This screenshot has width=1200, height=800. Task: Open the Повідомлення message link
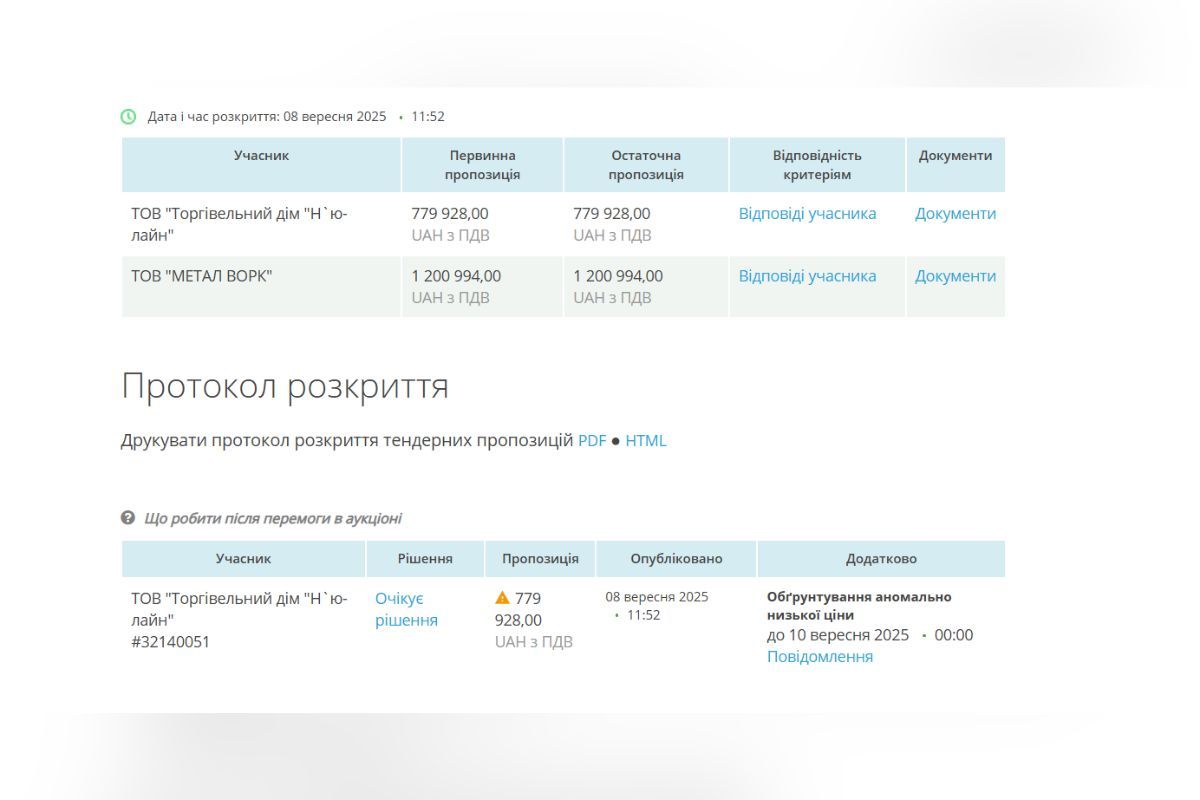tap(821, 656)
